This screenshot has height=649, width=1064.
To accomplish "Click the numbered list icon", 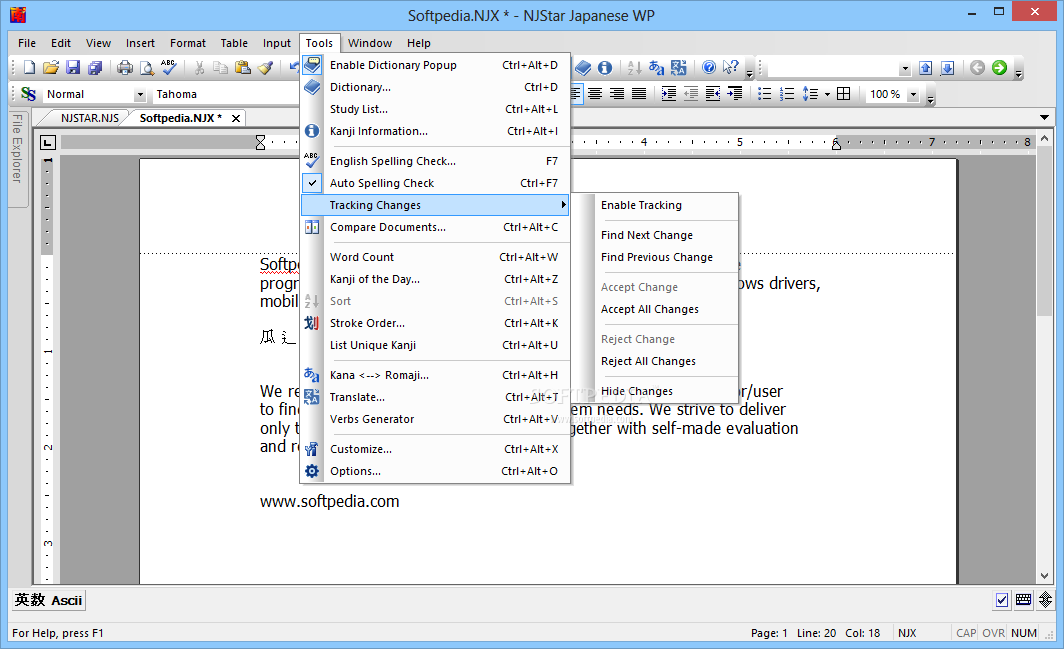I will point(787,94).
